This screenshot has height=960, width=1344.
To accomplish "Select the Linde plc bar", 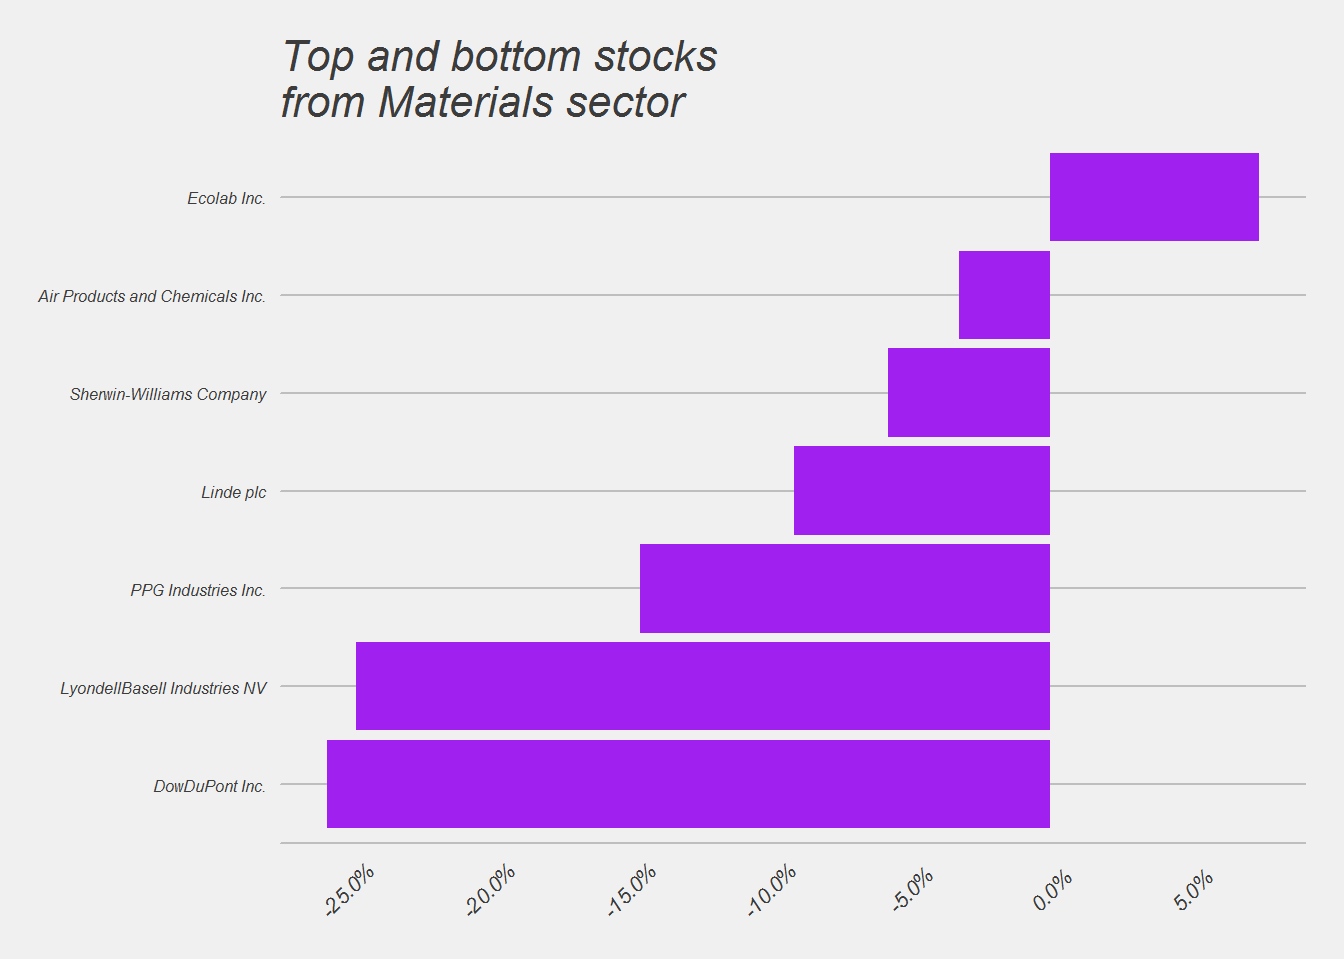I will (x=922, y=490).
